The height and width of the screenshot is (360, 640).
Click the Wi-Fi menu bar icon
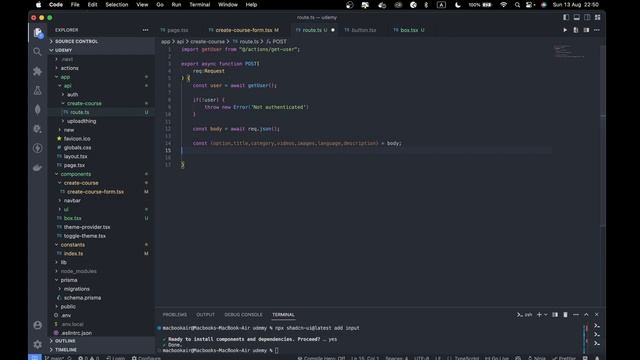504,5
